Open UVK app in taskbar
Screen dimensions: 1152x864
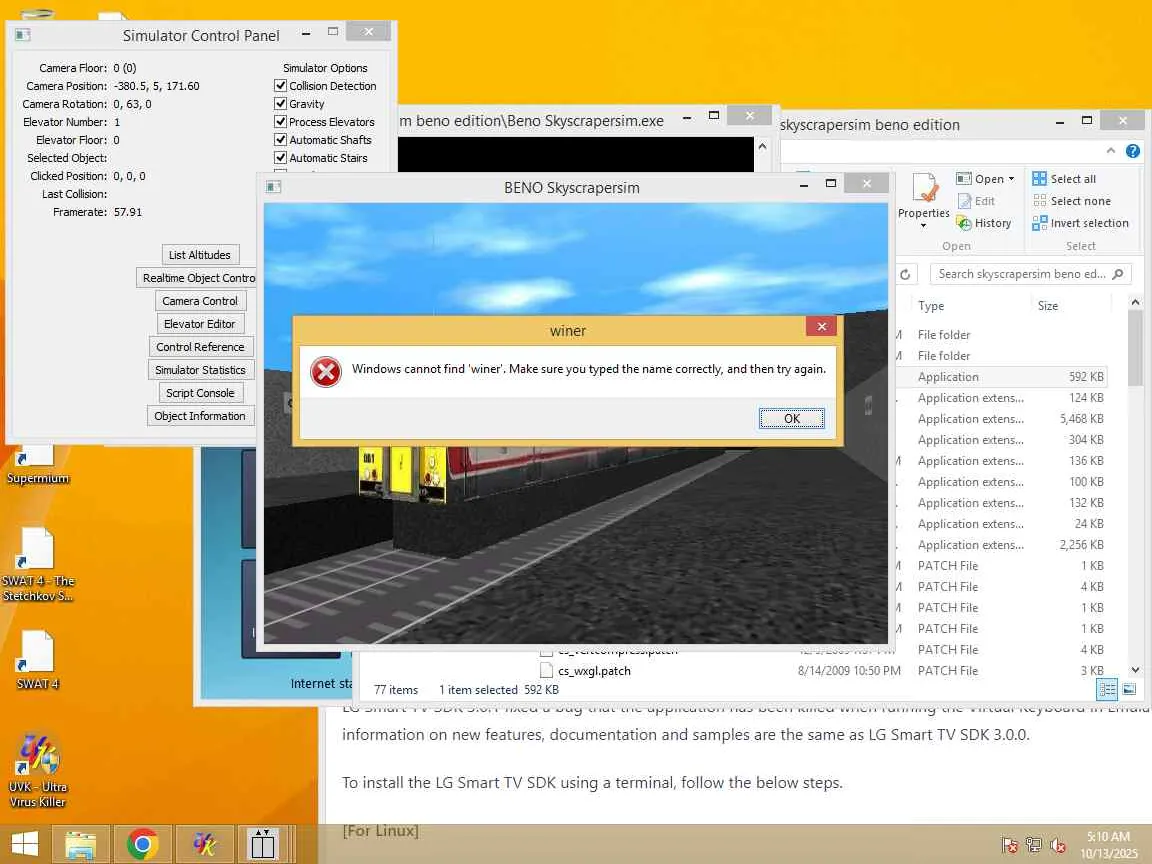click(204, 844)
